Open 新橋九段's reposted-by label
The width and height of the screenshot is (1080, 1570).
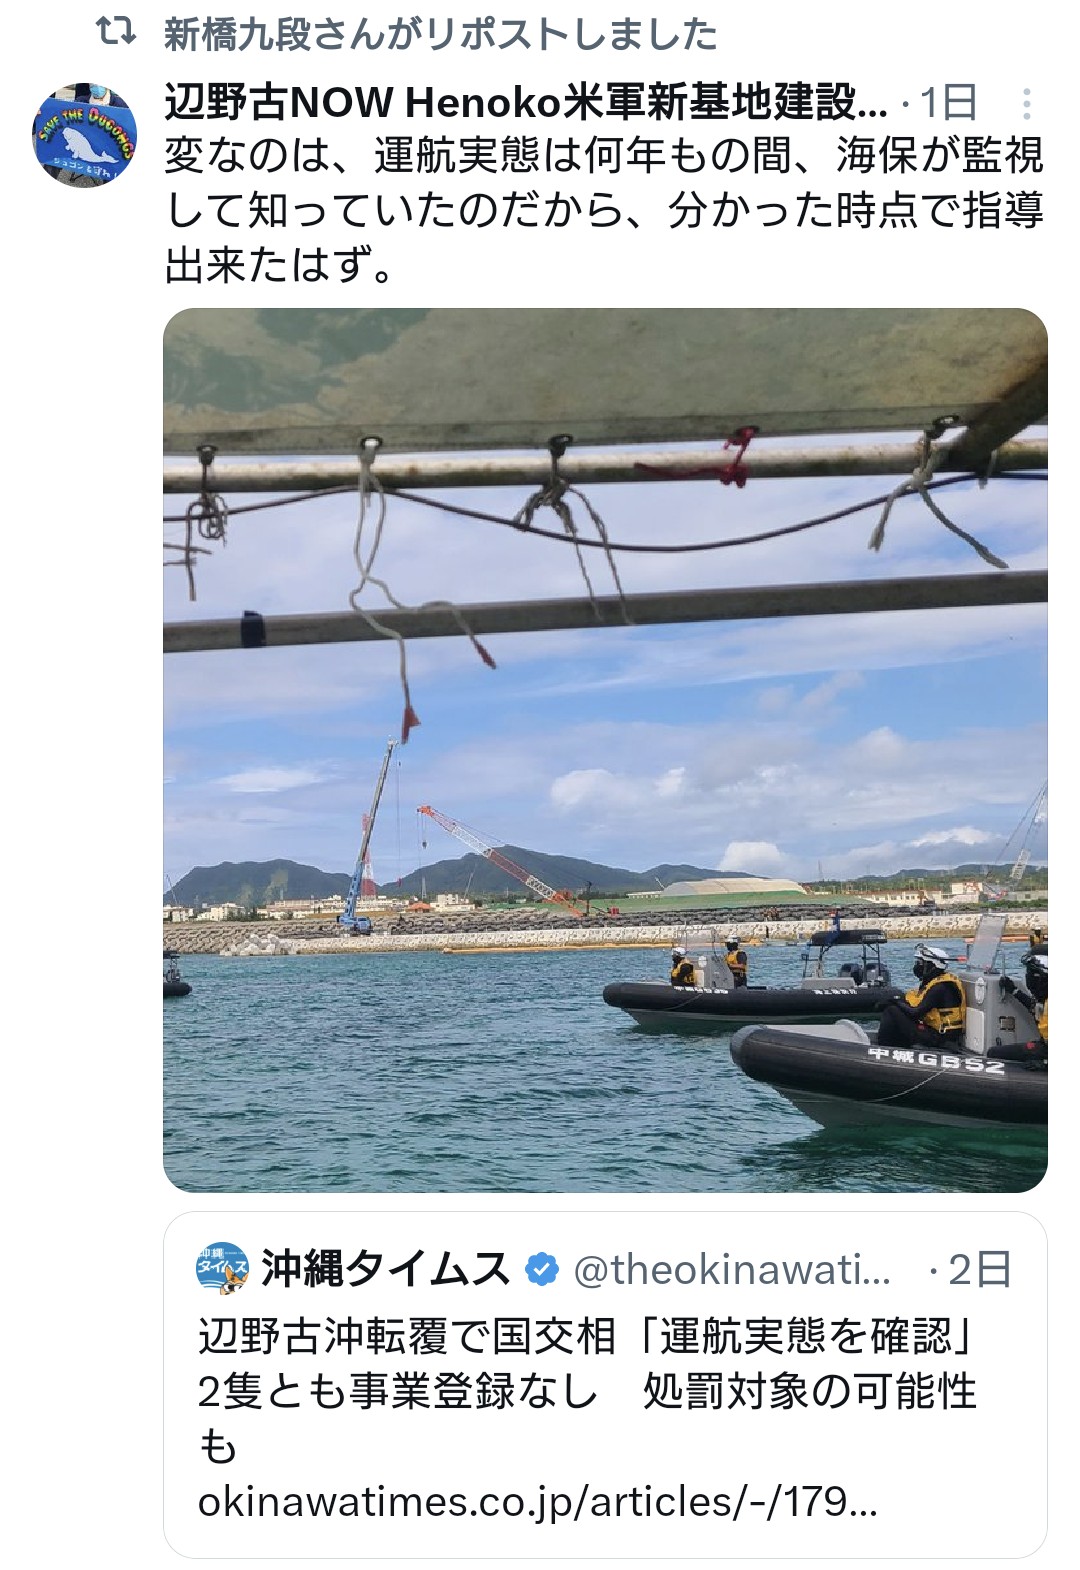pyautogui.click(x=441, y=34)
